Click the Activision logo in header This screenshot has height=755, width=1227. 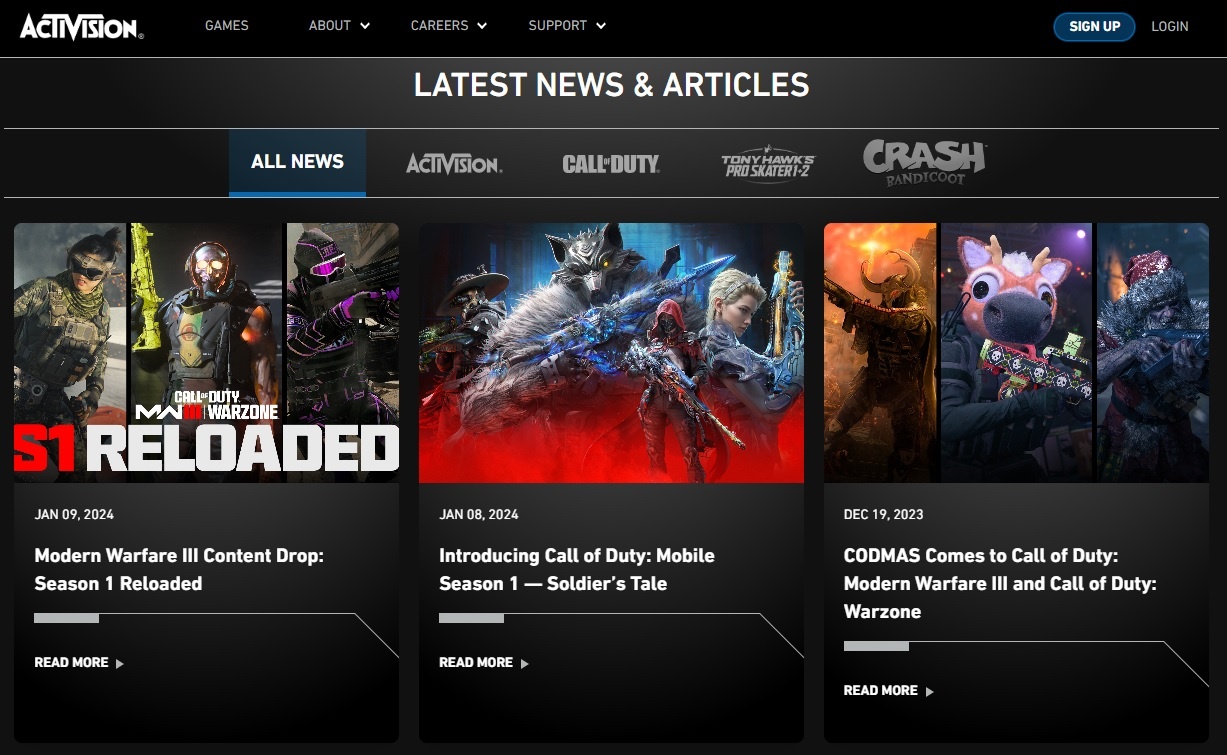[x=81, y=26]
